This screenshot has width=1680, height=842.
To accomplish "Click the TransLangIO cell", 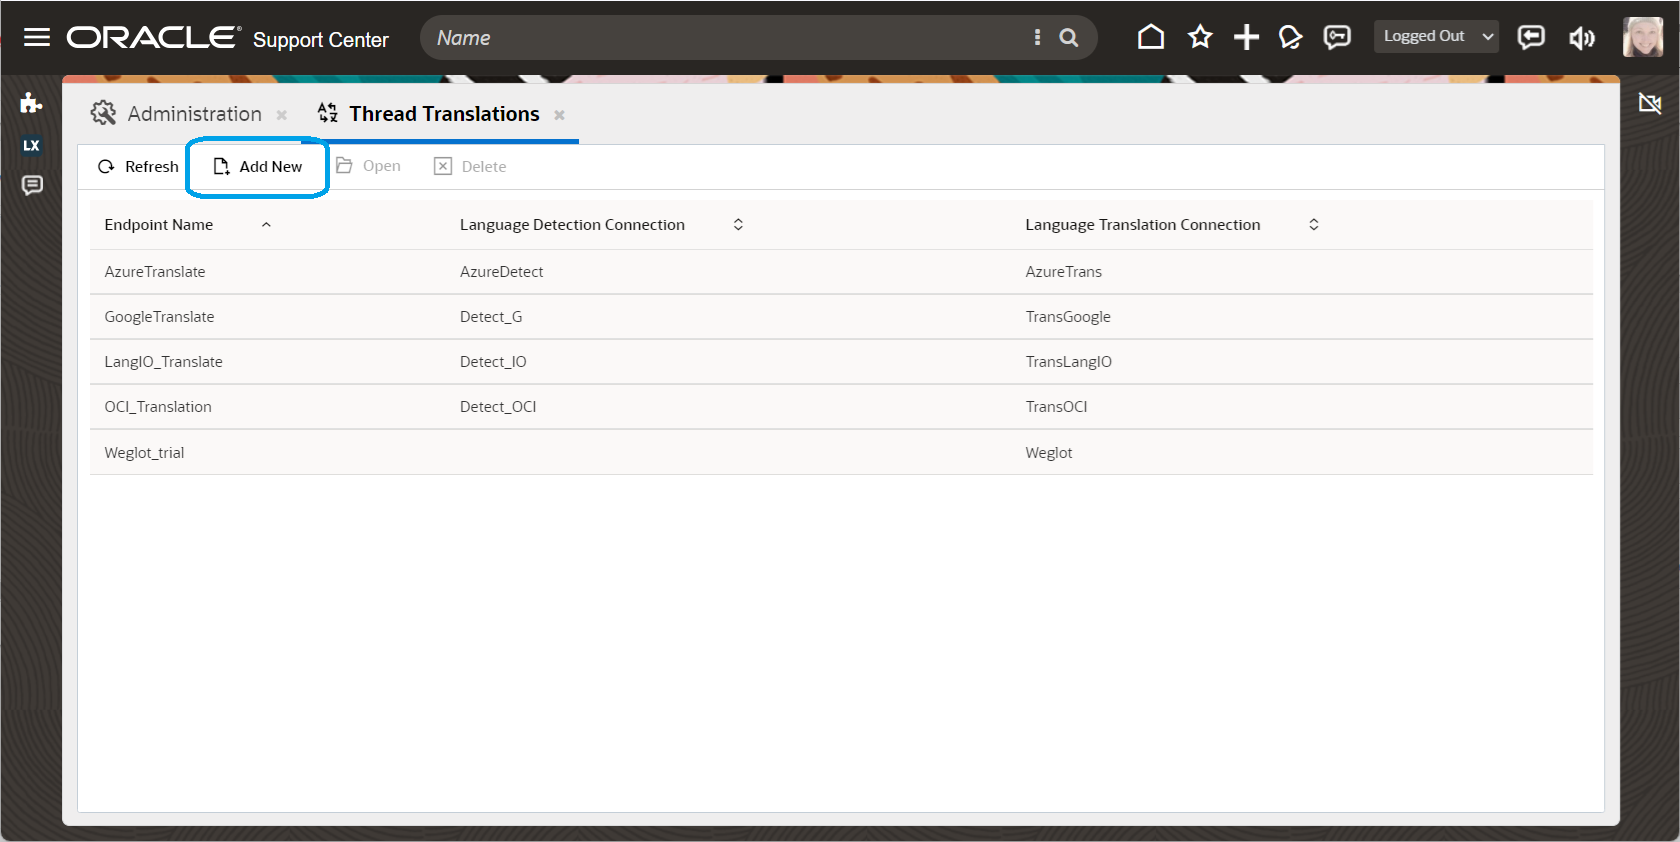I will (x=1069, y=362).
